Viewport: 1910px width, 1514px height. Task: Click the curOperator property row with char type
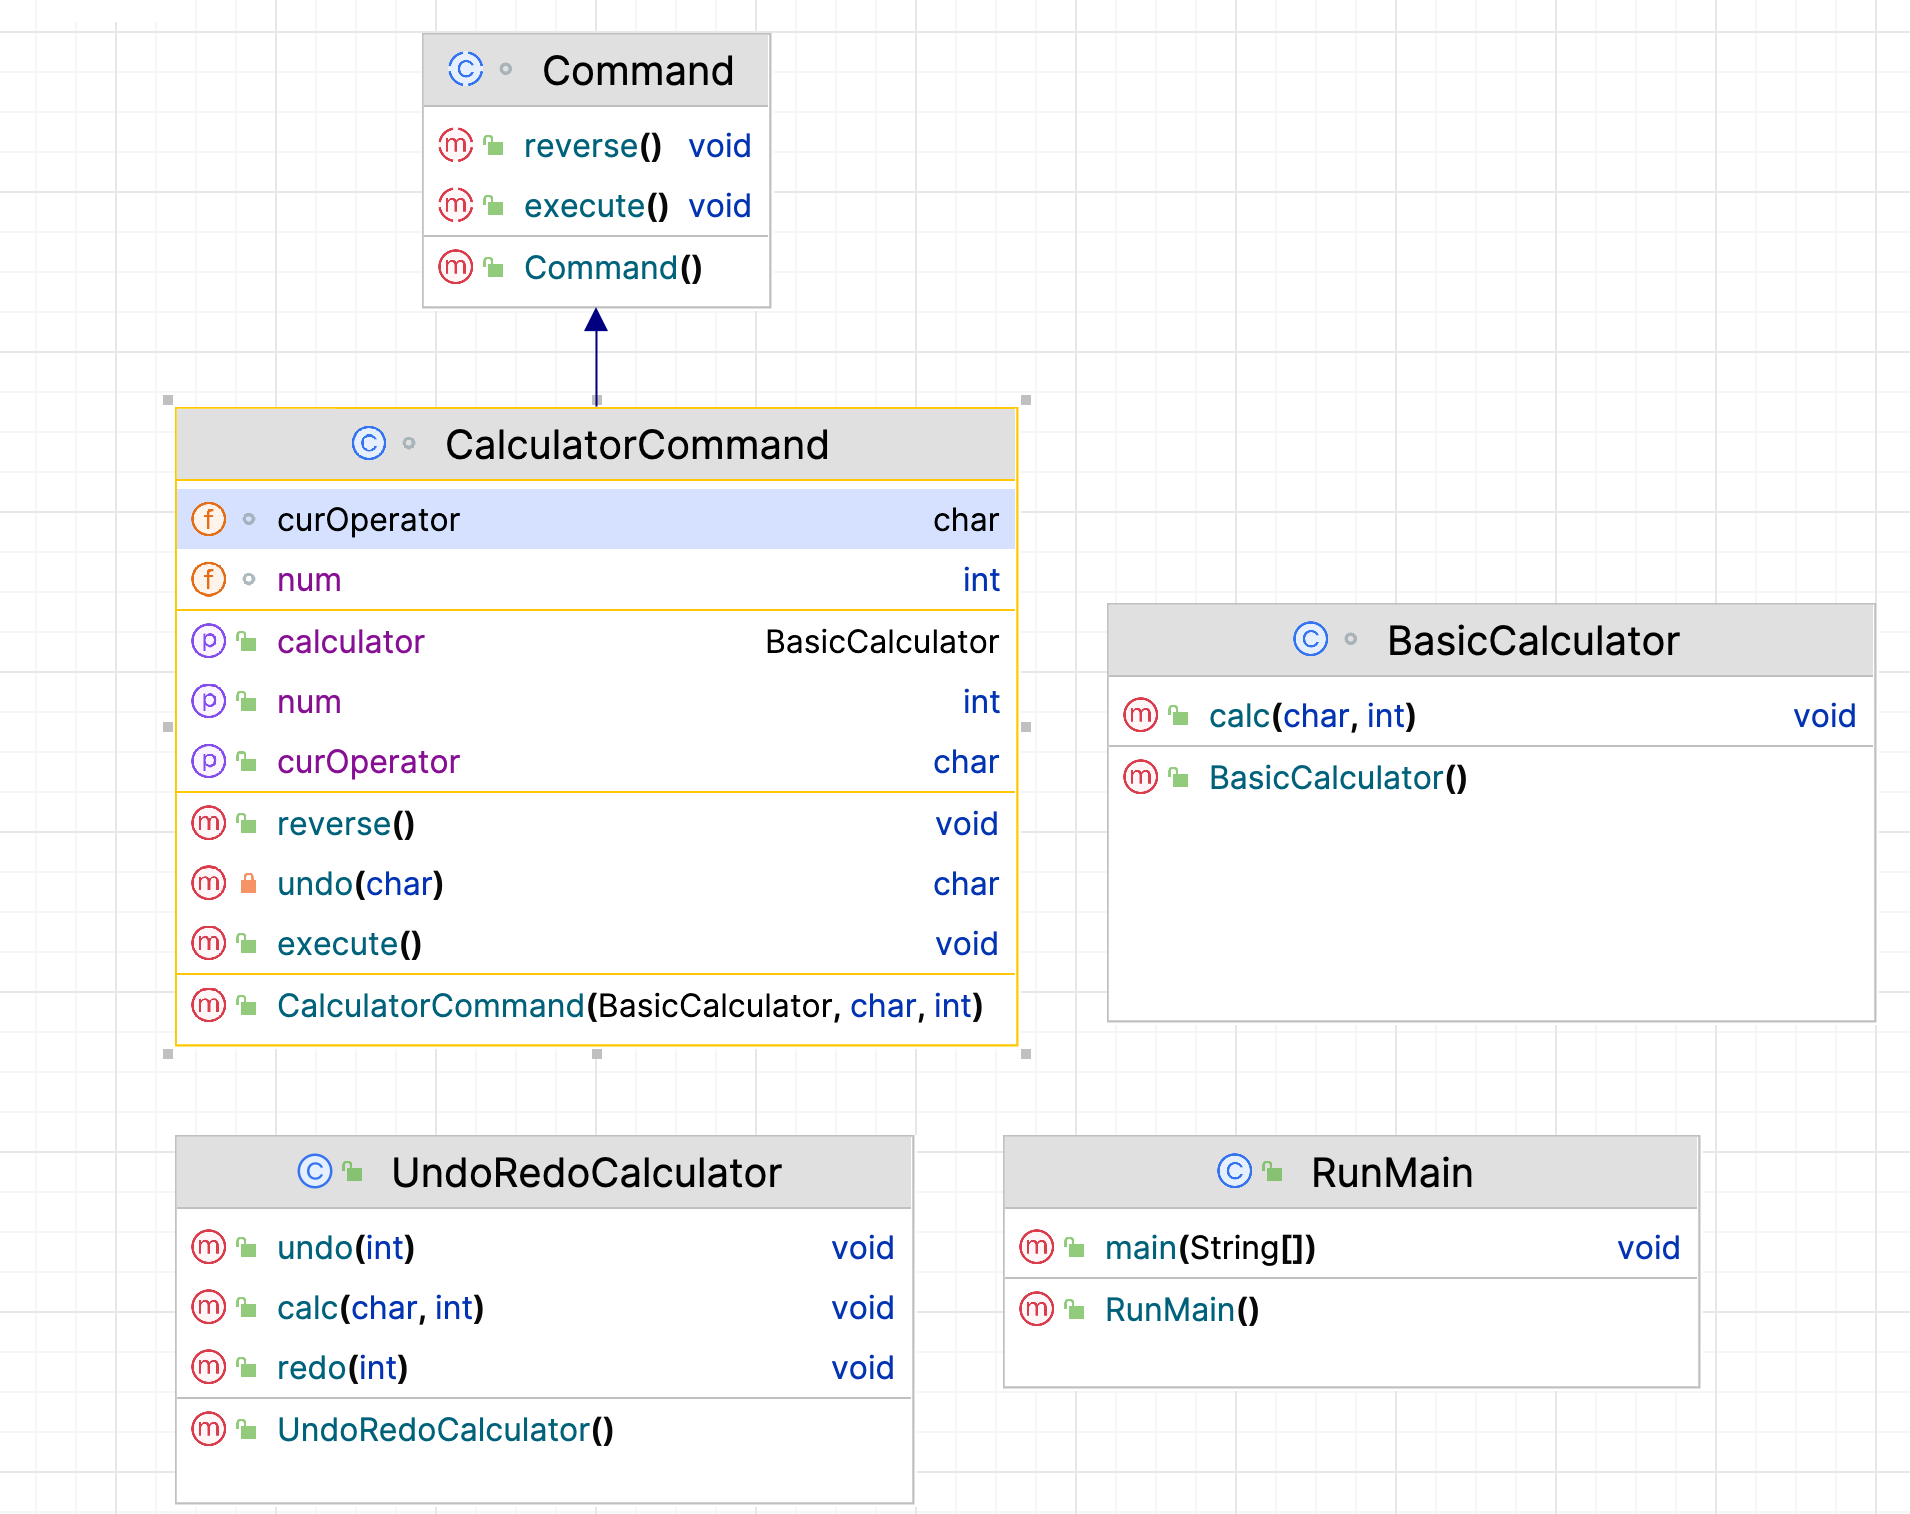[x=596, y=761]
